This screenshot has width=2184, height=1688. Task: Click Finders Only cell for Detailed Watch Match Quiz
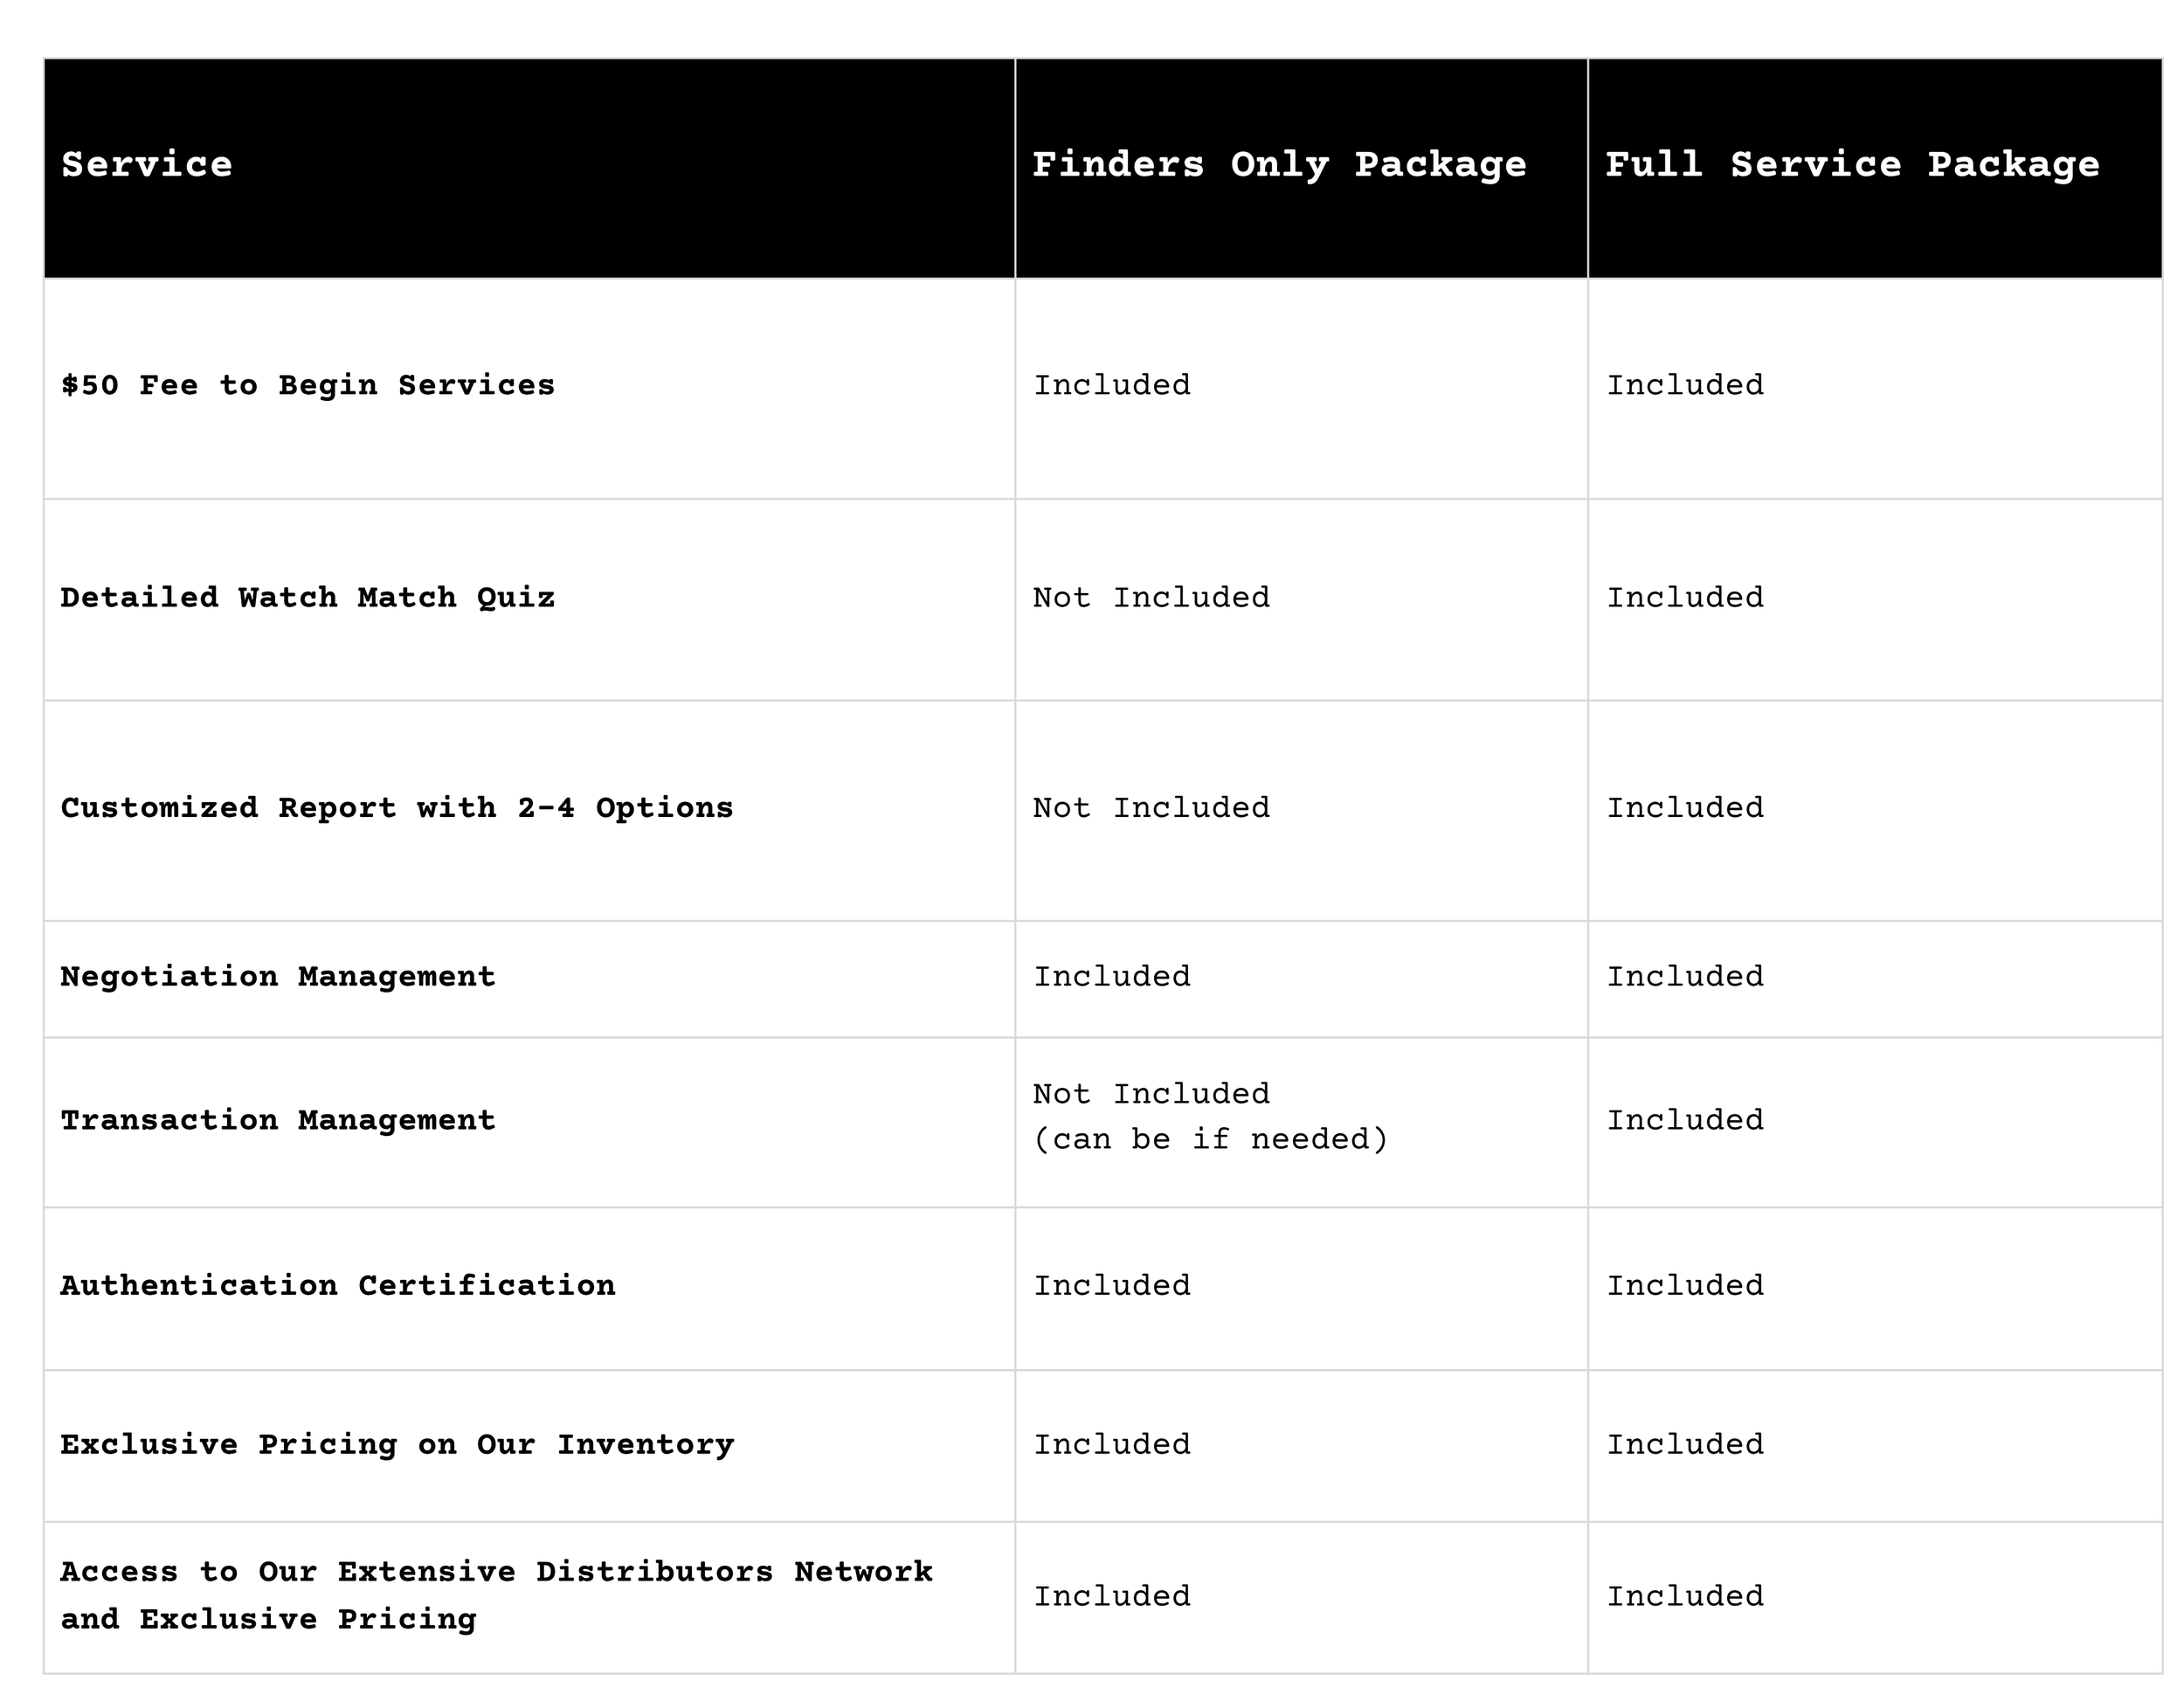pos(1151,597)
